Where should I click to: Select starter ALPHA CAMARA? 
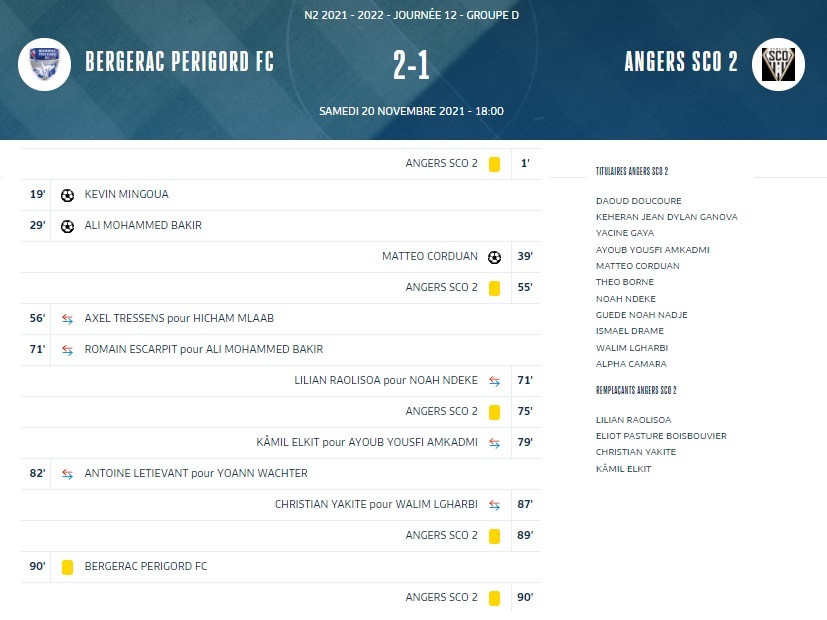click(x=631, y=364)
